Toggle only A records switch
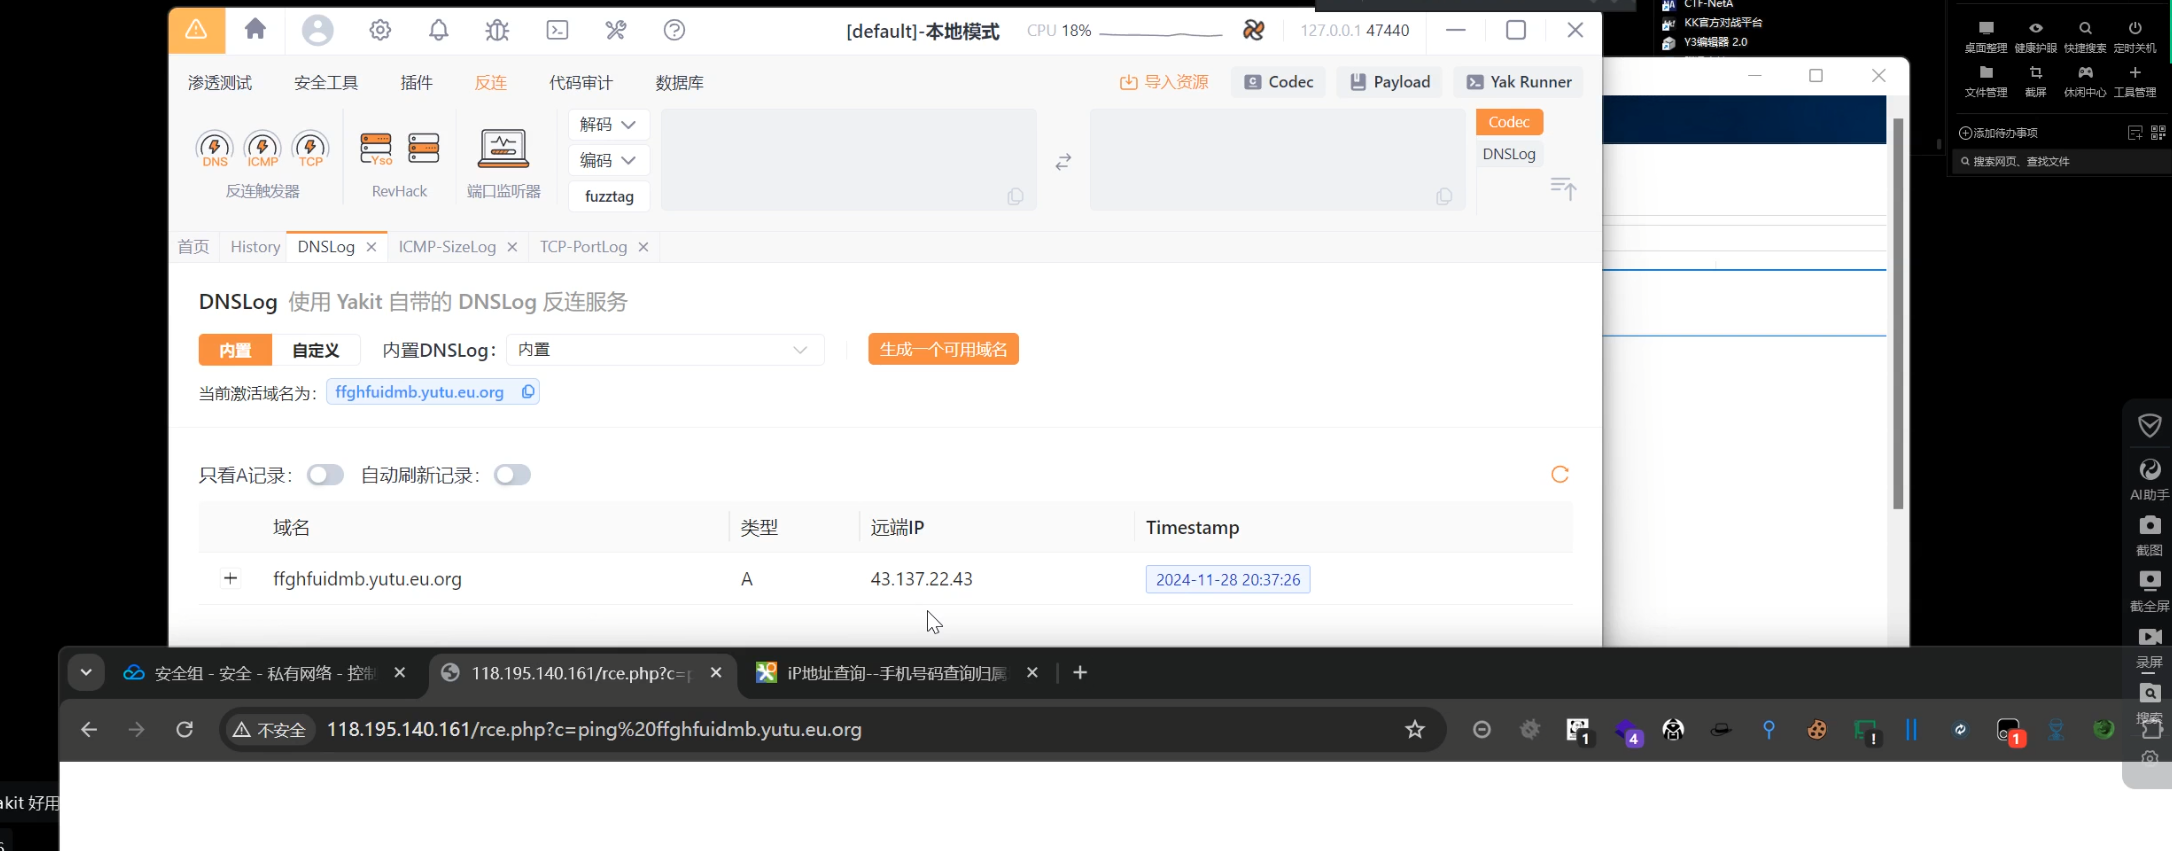This screenshot has width=2172, height=851. [325, 475]
